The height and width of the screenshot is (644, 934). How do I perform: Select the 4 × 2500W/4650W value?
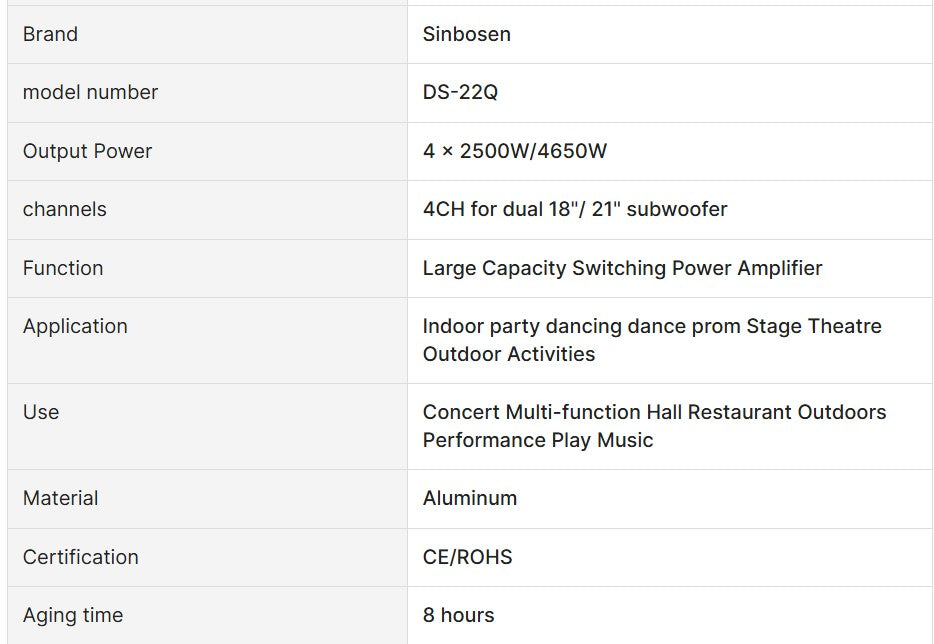pyautogui.click(x=514, y=151)
